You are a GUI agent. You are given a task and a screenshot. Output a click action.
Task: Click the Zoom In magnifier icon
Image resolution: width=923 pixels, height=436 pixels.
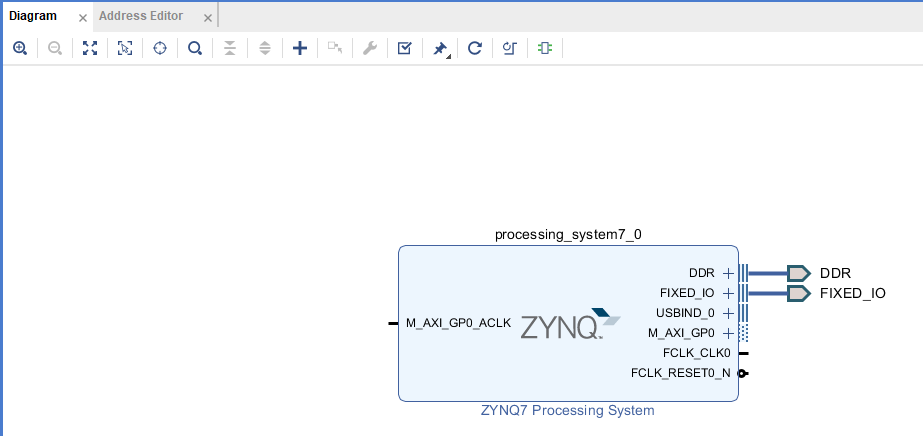tap(19, 48)
